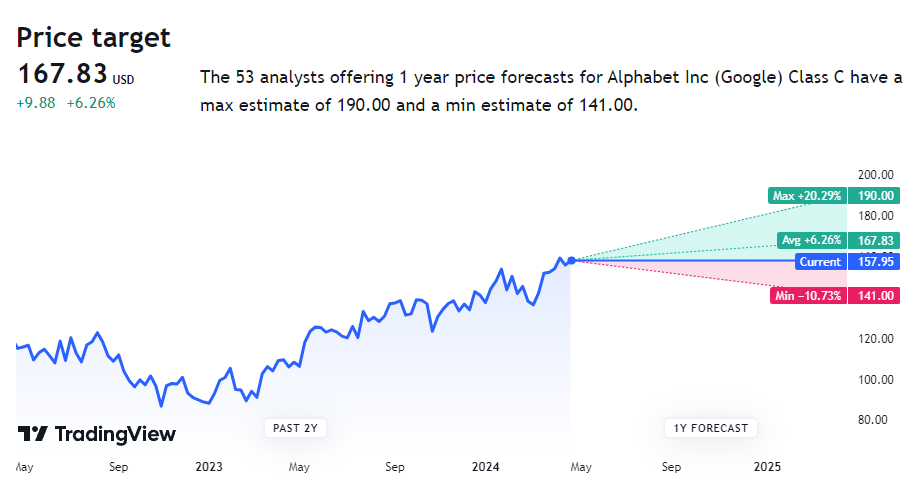This screenshot has width=924, height=492.
Task: Click the Avg +6.26% label
Action: (x=811, y=241)
